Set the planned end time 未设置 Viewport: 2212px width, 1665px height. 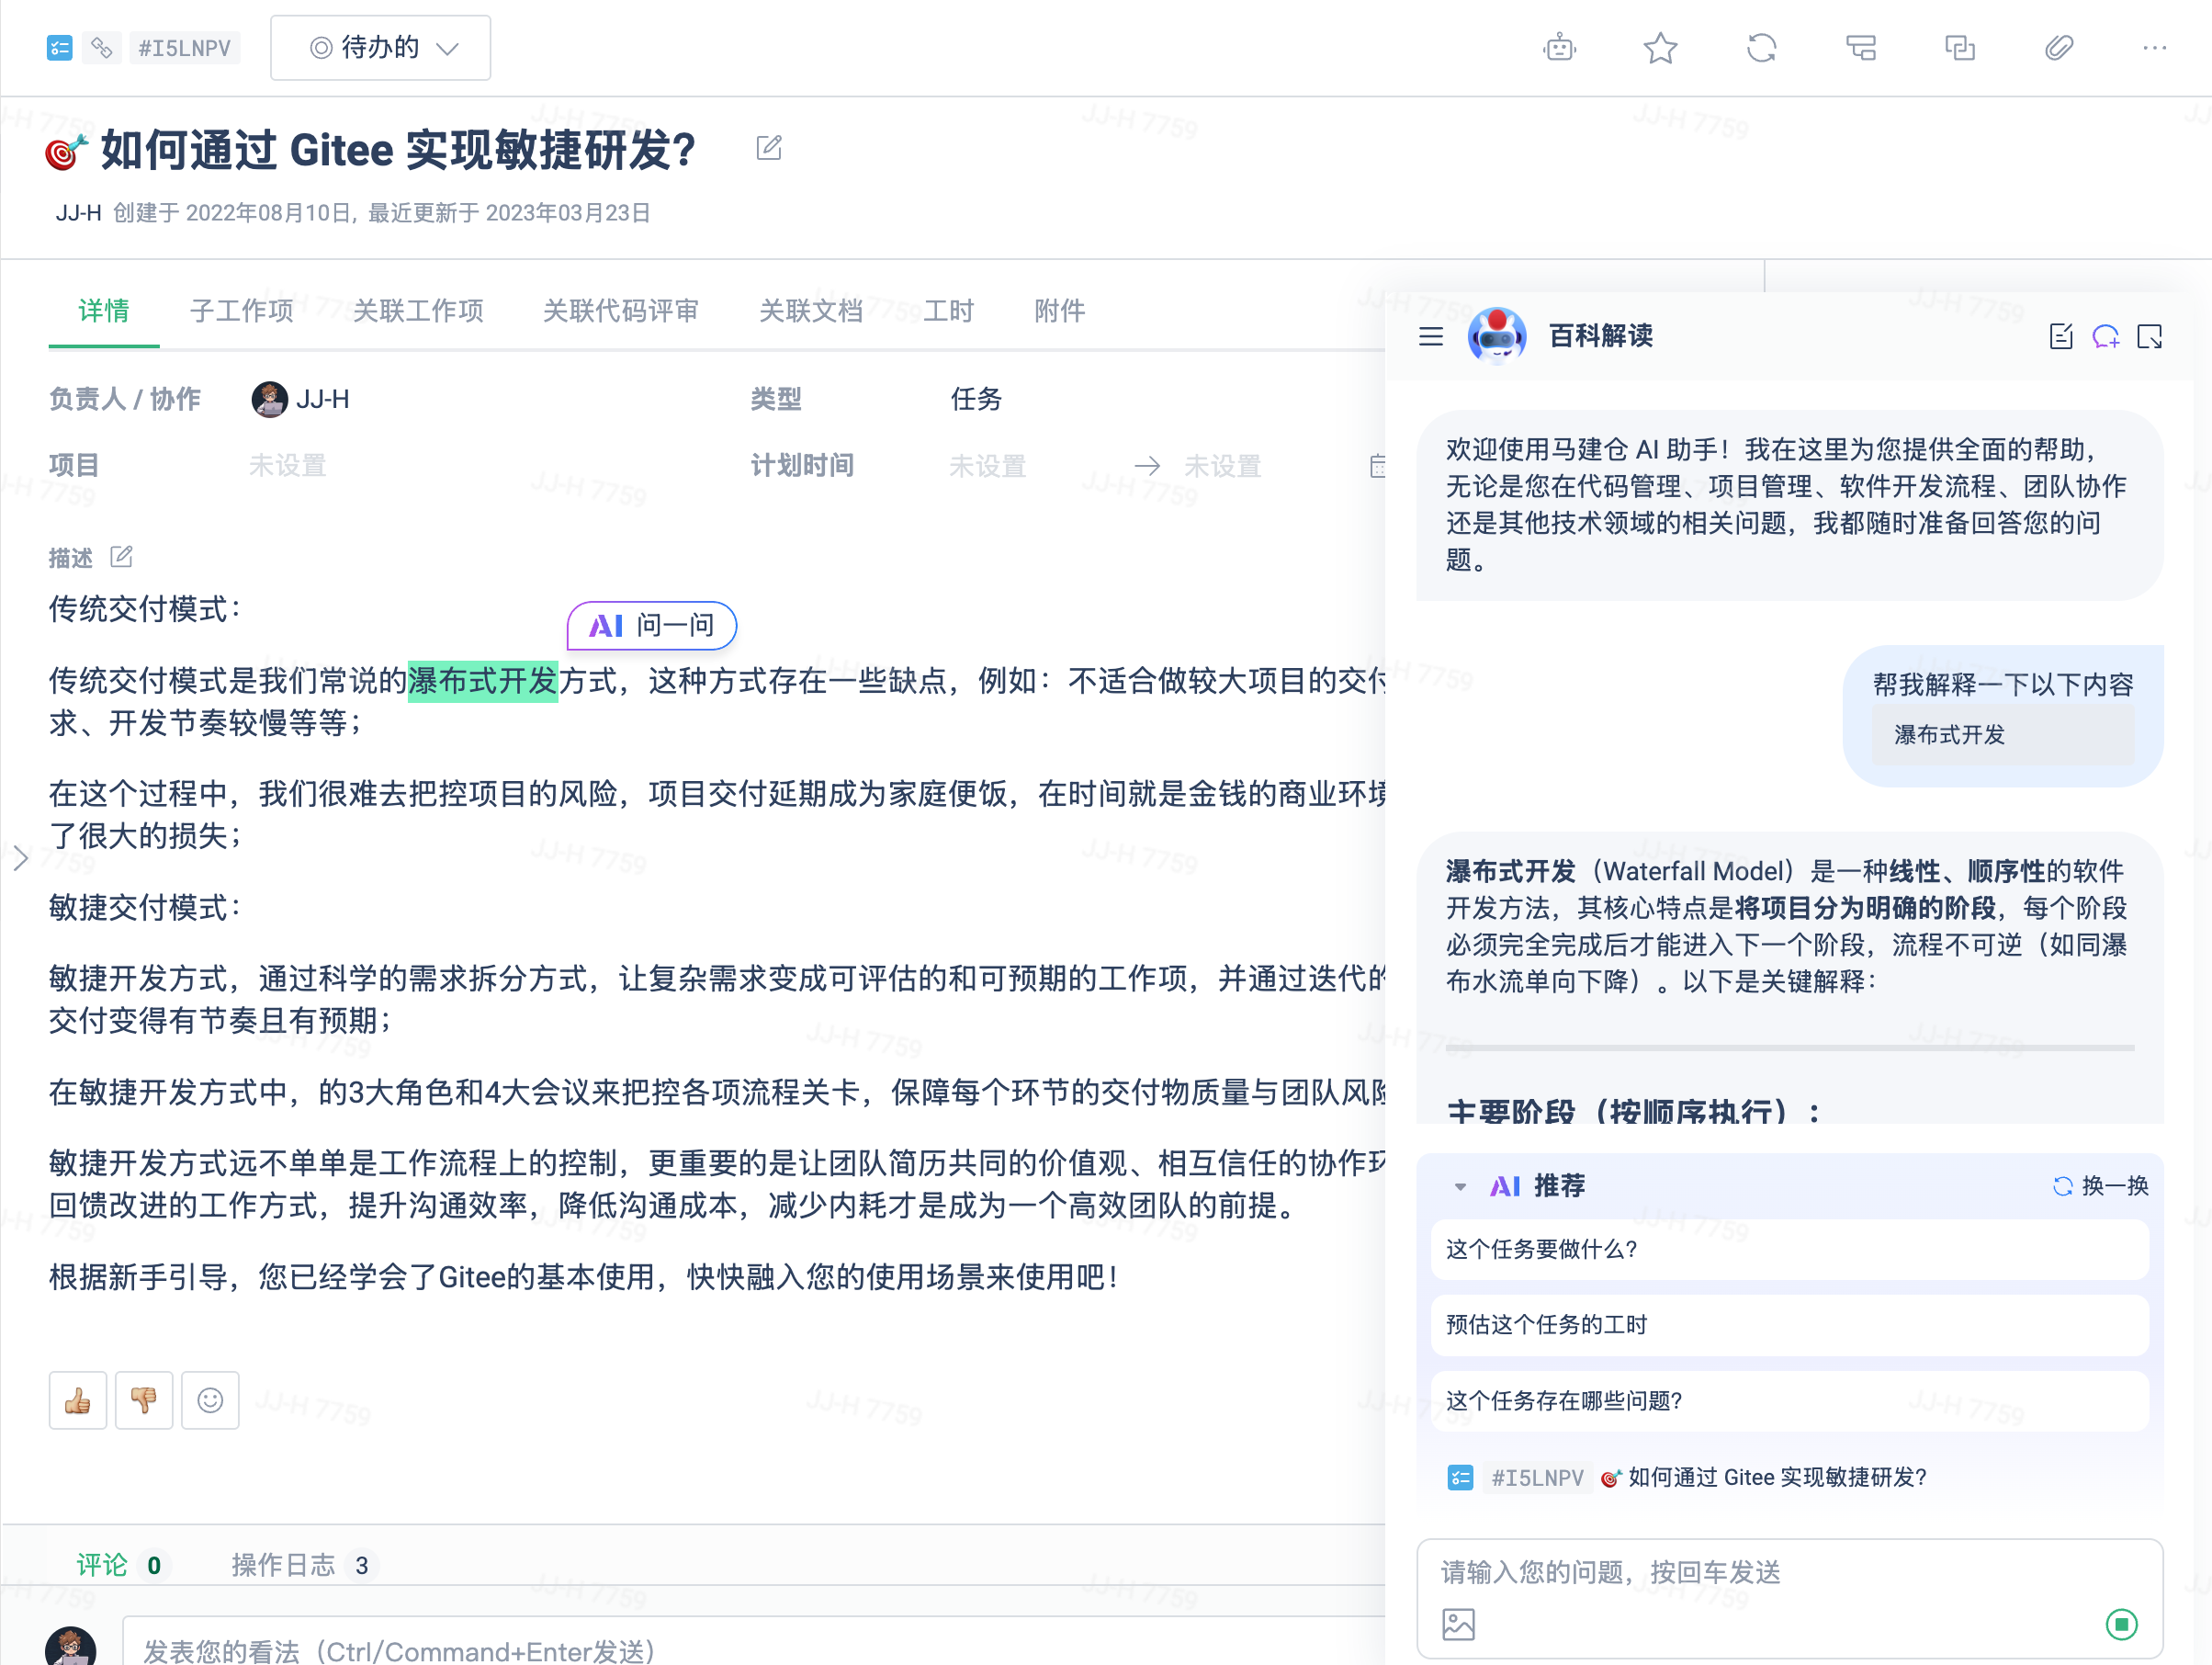[x=1223, y=466]
